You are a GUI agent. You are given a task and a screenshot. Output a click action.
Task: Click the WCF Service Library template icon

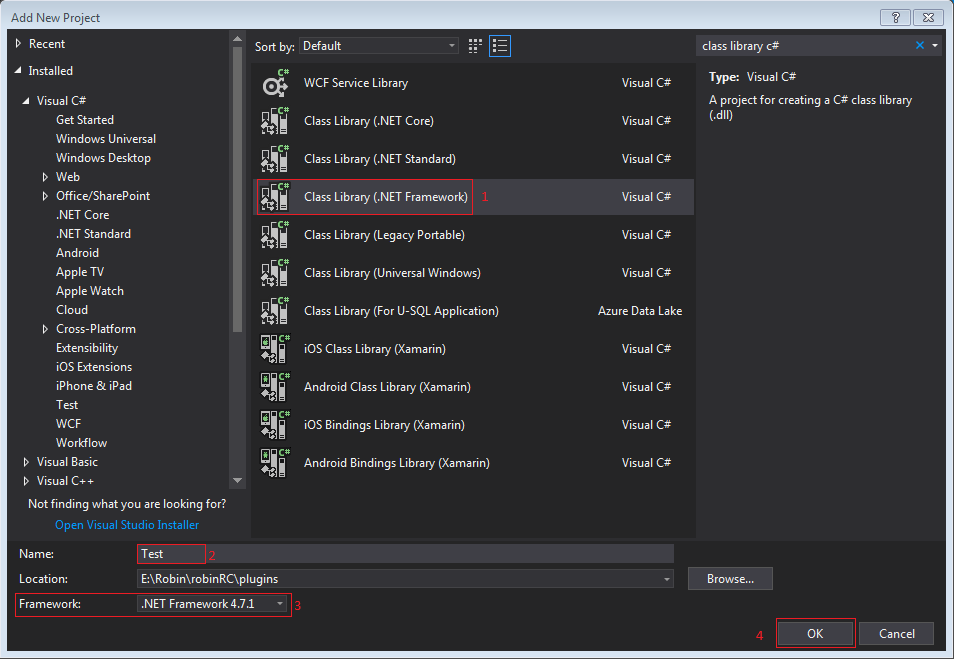tap(276, 83)
